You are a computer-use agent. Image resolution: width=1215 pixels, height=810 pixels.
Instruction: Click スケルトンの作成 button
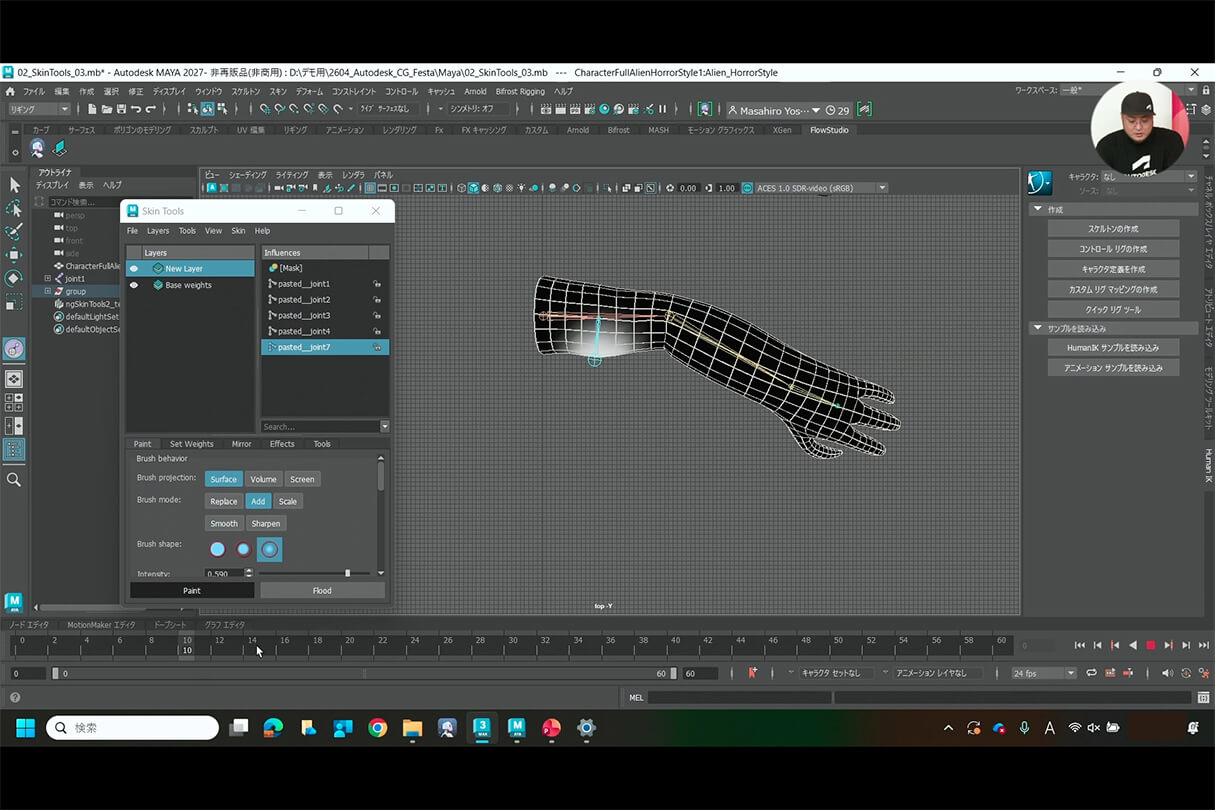1113,229
